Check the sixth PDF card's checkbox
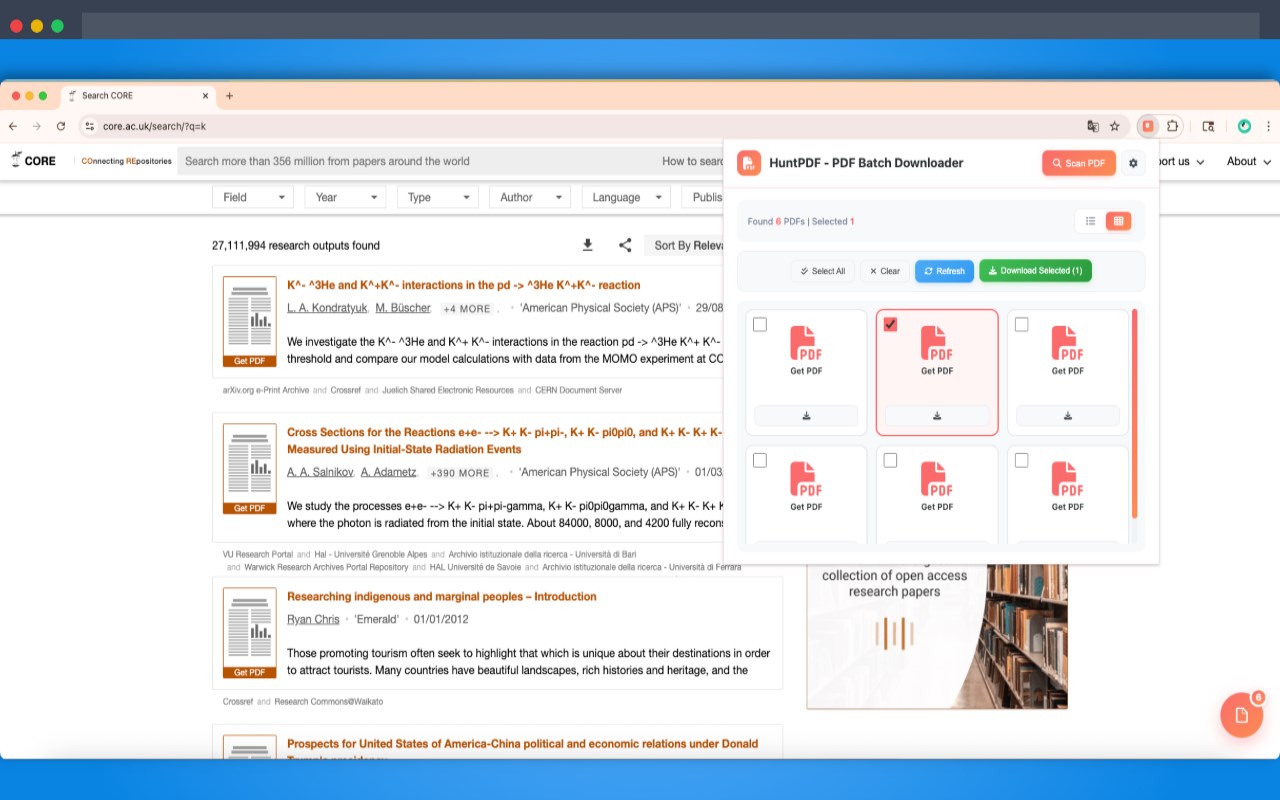 (x=1021, y=460)
